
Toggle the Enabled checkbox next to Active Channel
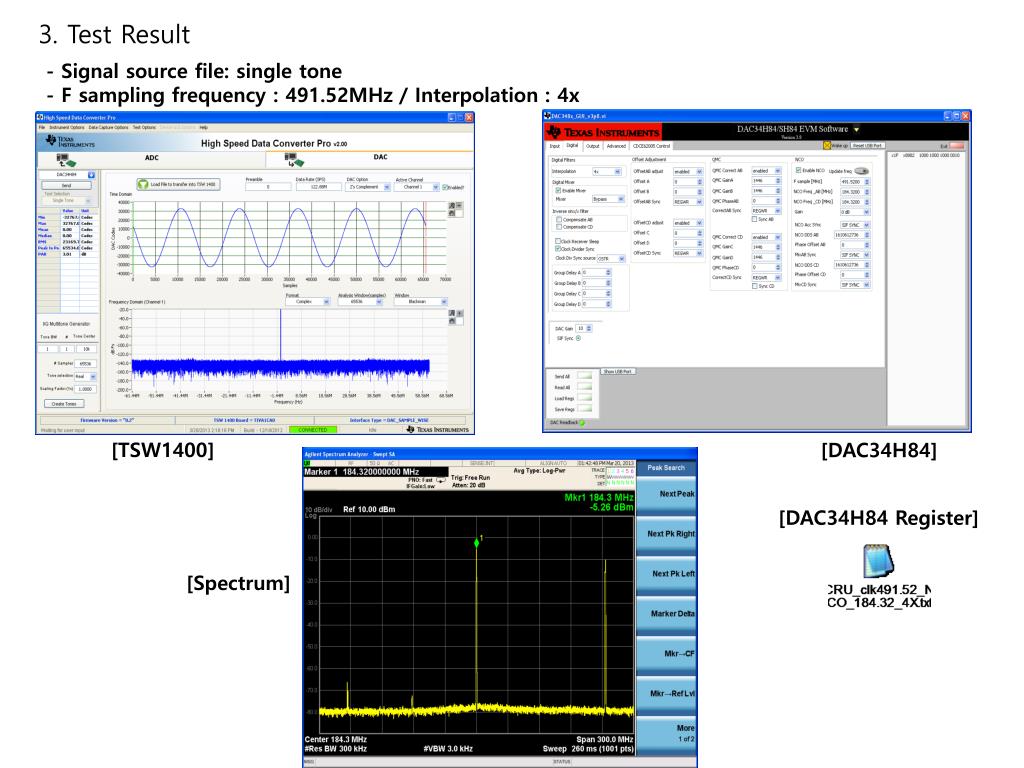445,187
